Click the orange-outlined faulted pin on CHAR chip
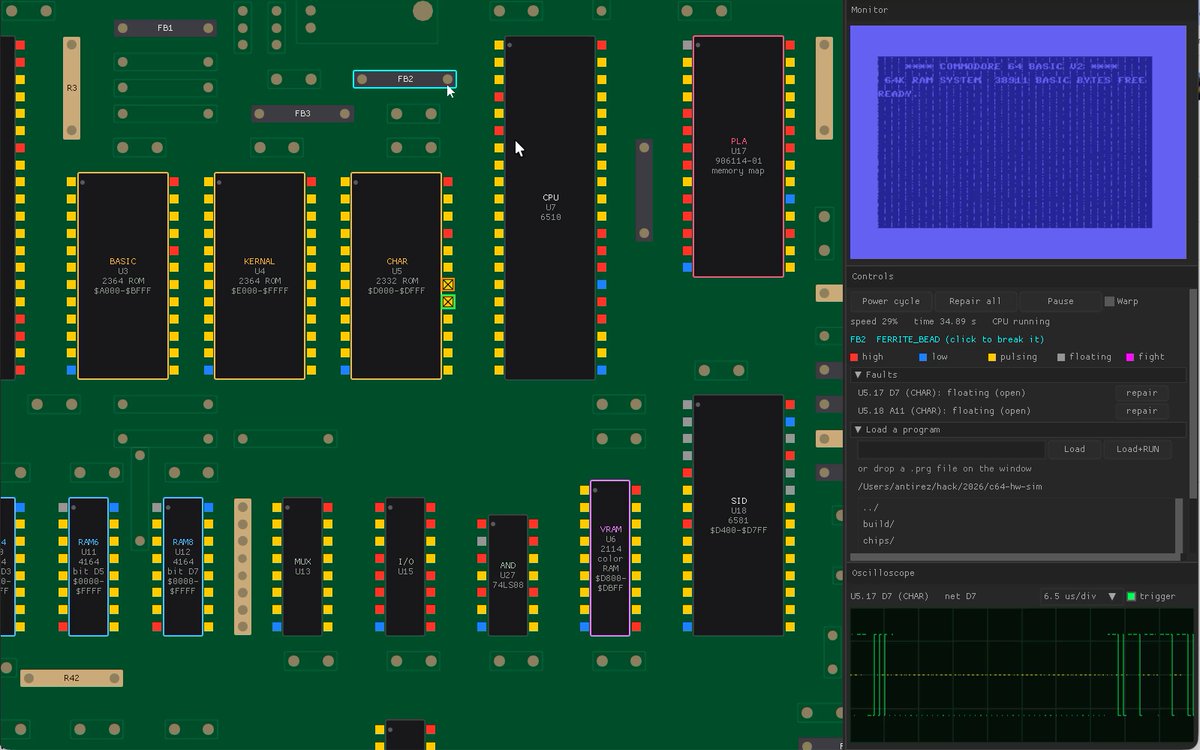This screenshot has height=750, width=1200. (448, 285)
